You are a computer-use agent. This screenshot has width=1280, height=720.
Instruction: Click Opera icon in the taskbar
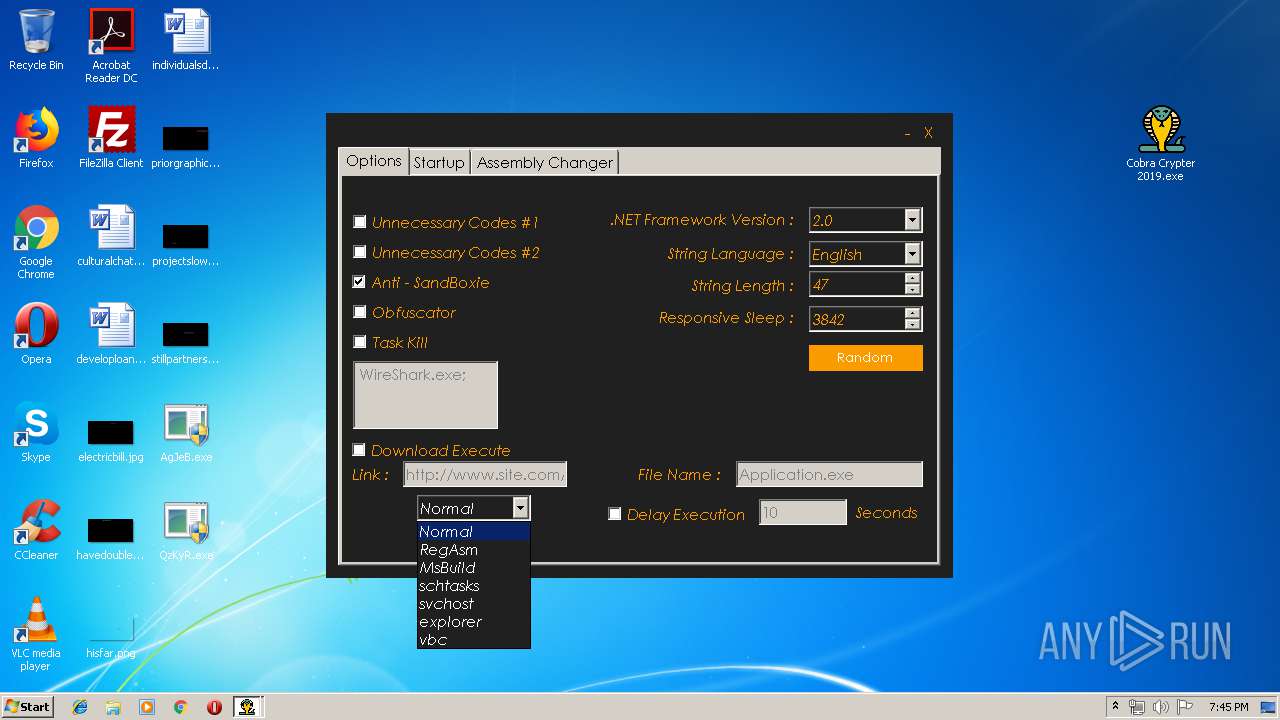click(214, 707)
